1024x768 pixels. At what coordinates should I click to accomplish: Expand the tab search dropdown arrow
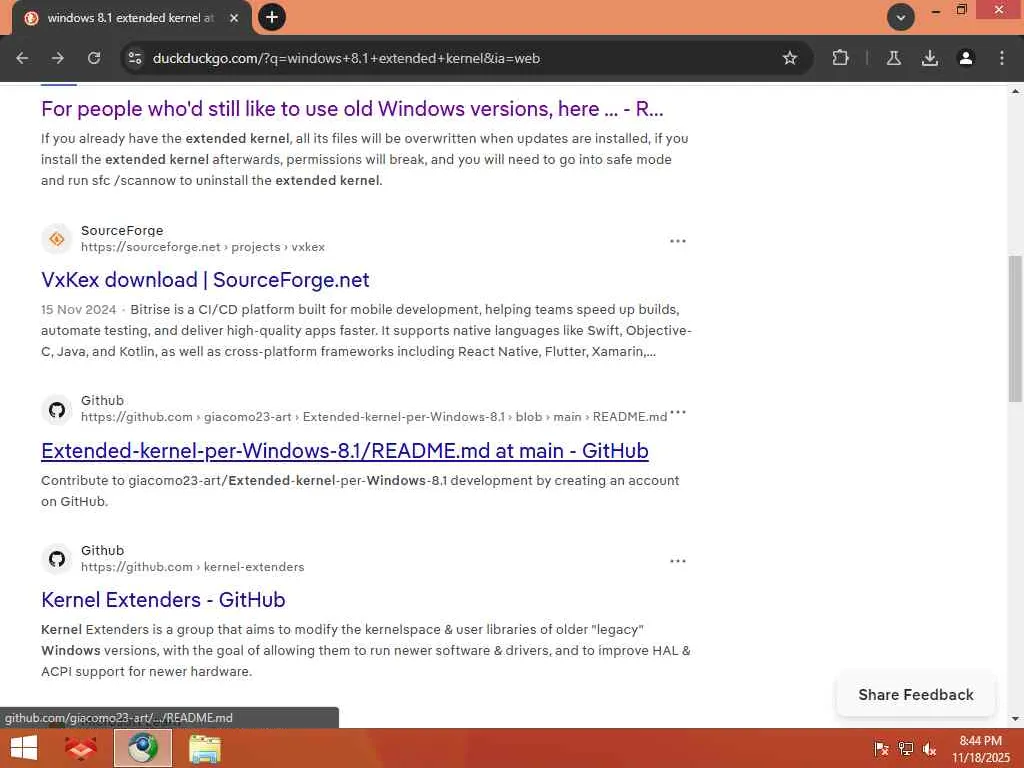901,18
